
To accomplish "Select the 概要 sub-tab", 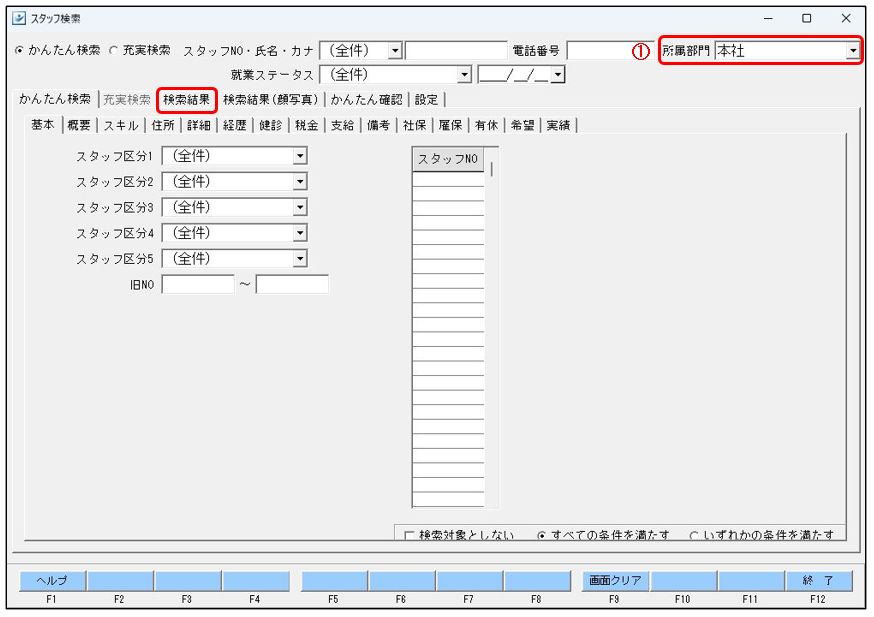I will tap(79, 125).
